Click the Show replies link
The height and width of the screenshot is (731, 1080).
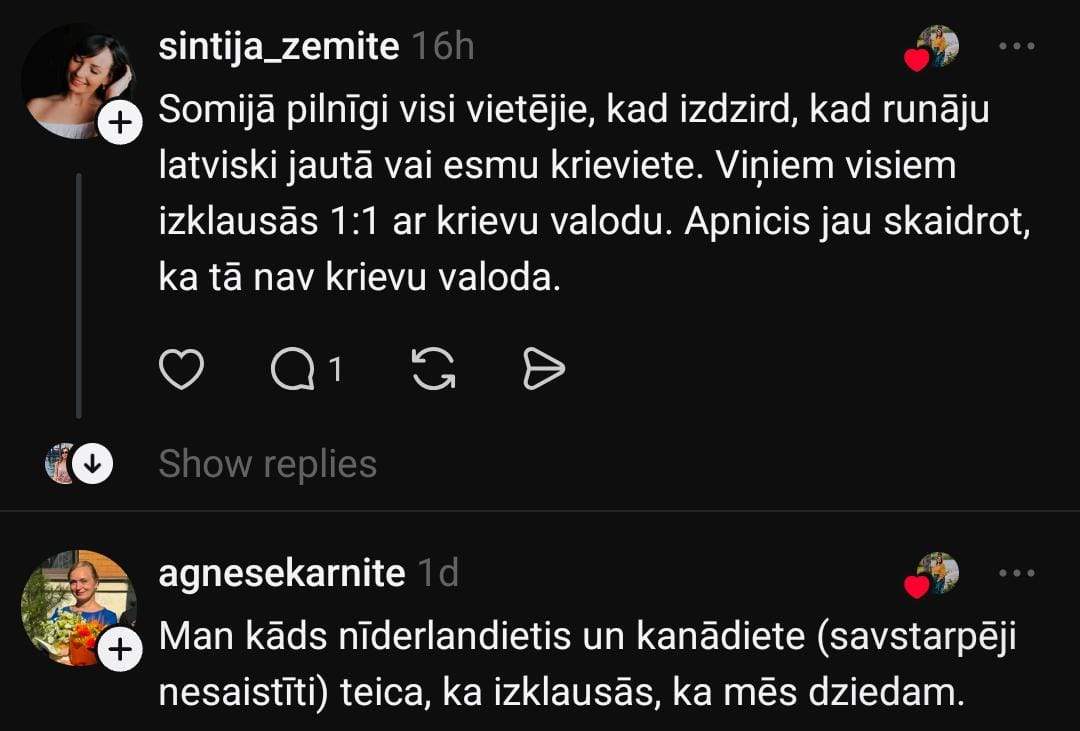tap(267, 464)
